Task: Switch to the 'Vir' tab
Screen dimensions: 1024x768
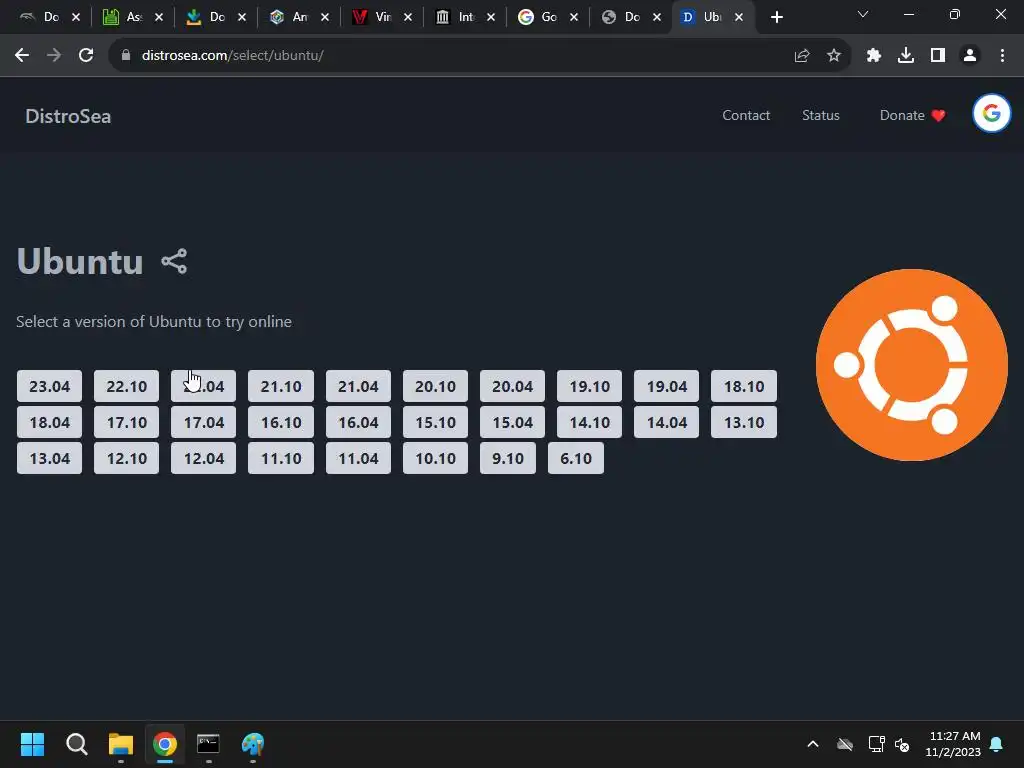Action: click(381, 18)
